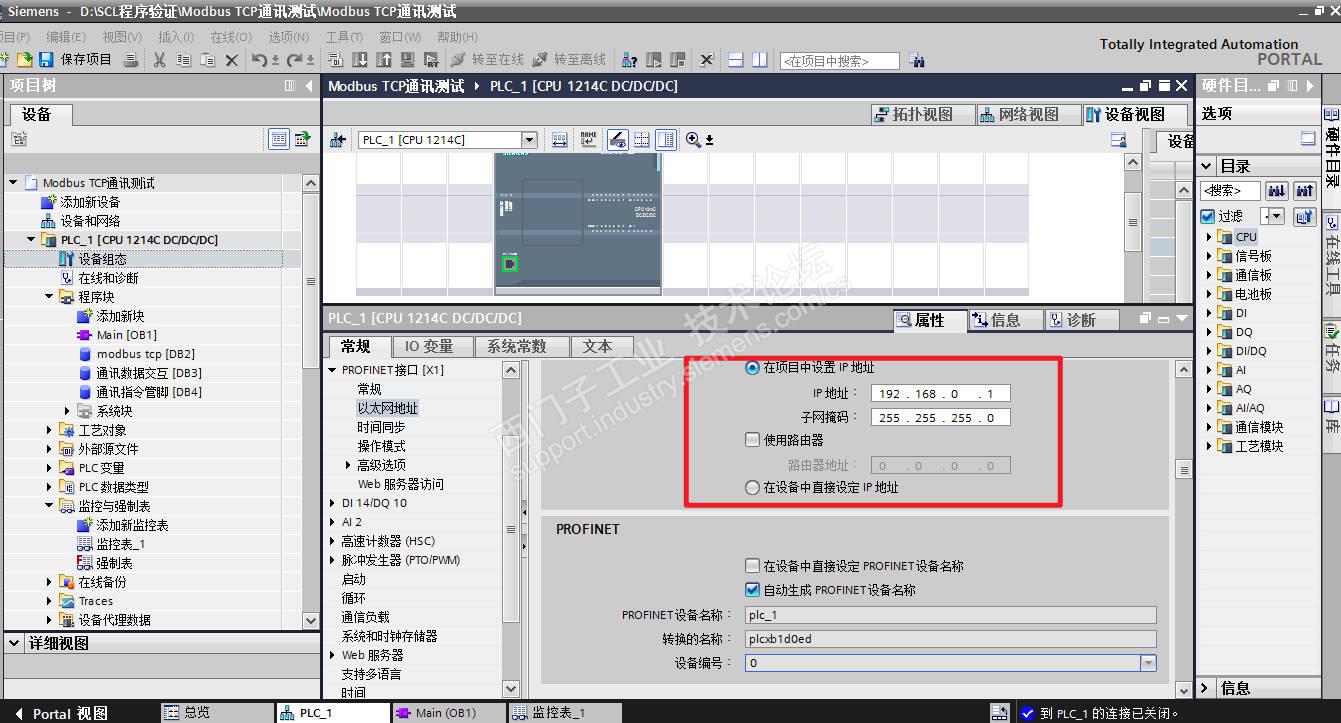Image resolution: width=1341 pixels, height=723 pixels.
Task: Select 在设备中直接设定 IP 地址 radio button
Action: [752, 488]
